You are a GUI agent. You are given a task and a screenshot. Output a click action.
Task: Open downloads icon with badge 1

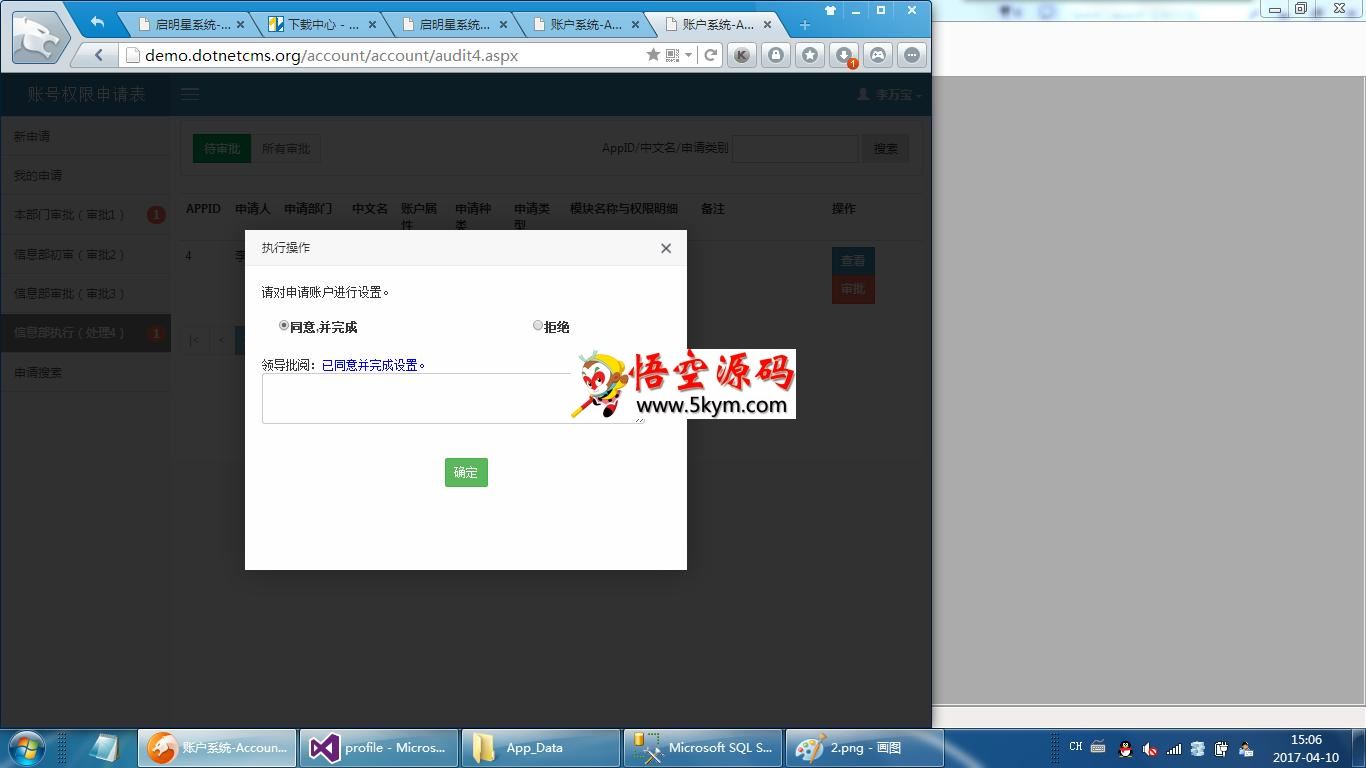point(844,56)
